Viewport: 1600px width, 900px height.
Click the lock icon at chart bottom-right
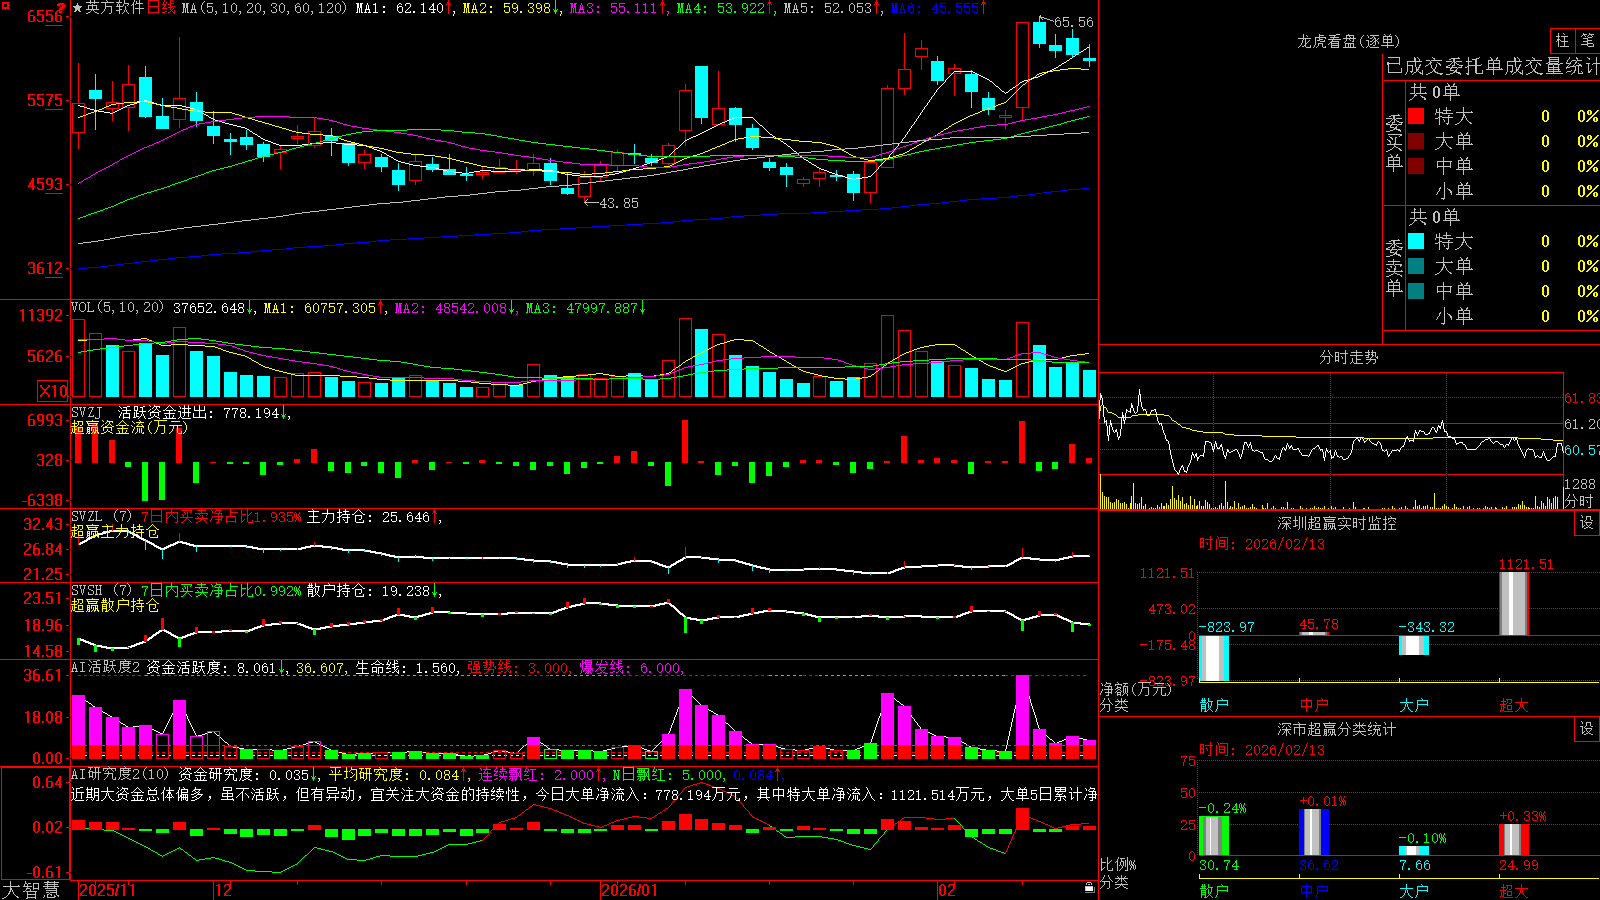[1090, 888]
